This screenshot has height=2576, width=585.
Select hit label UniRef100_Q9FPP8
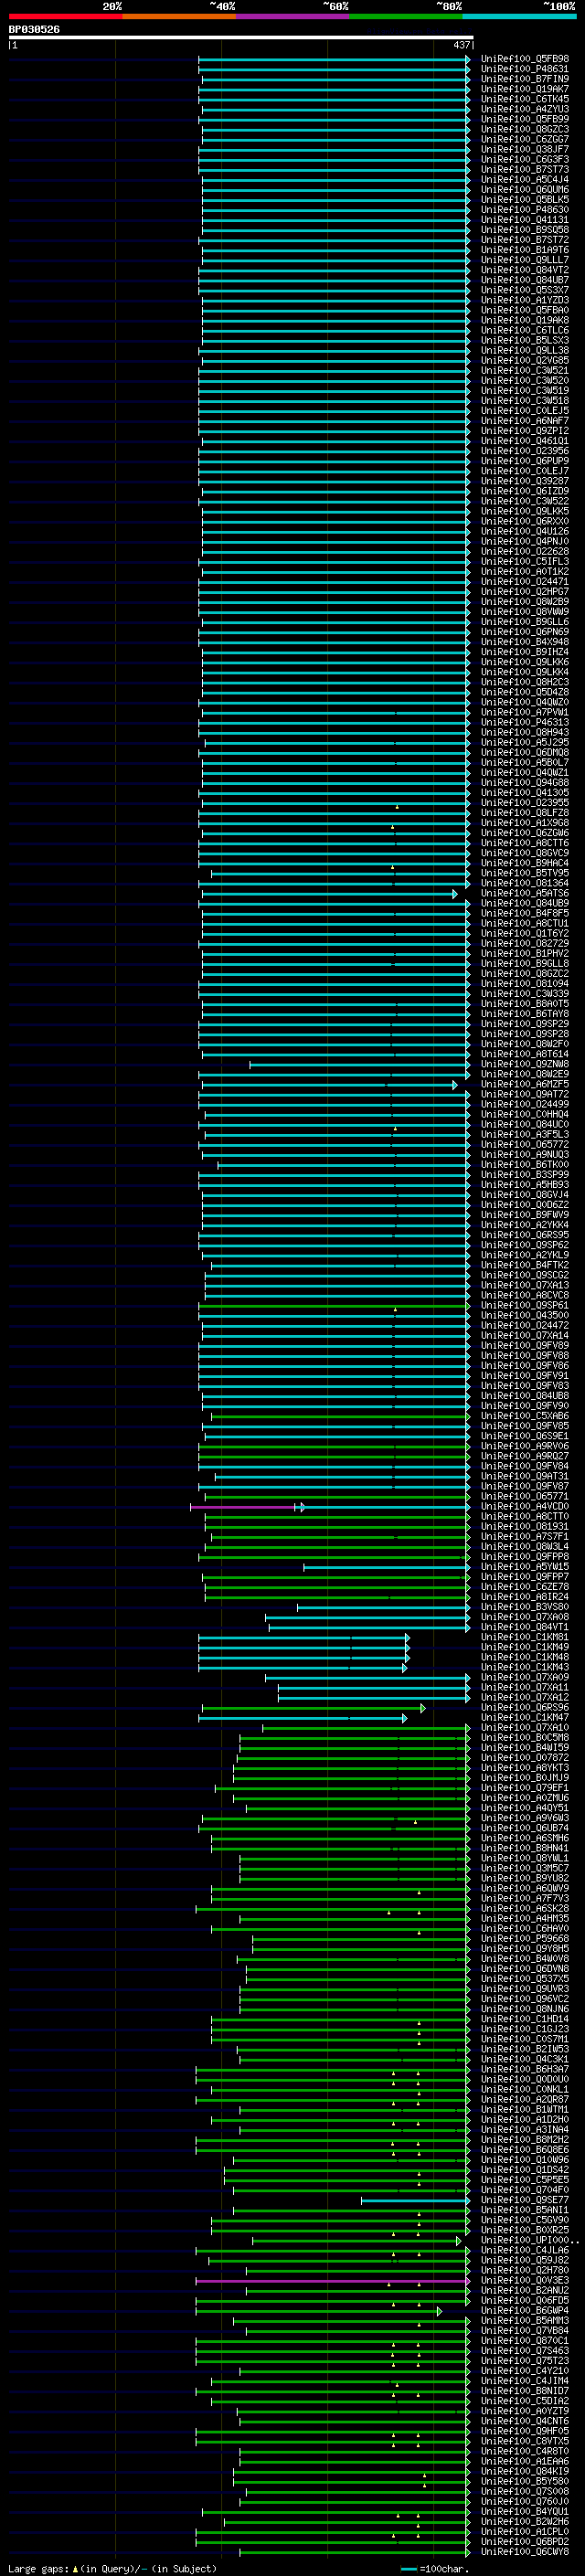click(525, 1557)
